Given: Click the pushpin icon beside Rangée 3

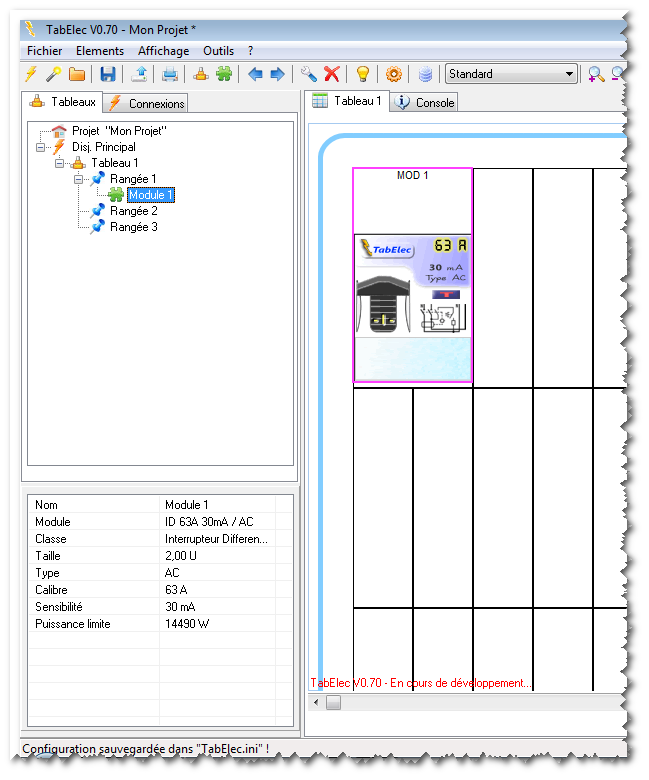Looking at the screenshot, I should coord(97,227).
